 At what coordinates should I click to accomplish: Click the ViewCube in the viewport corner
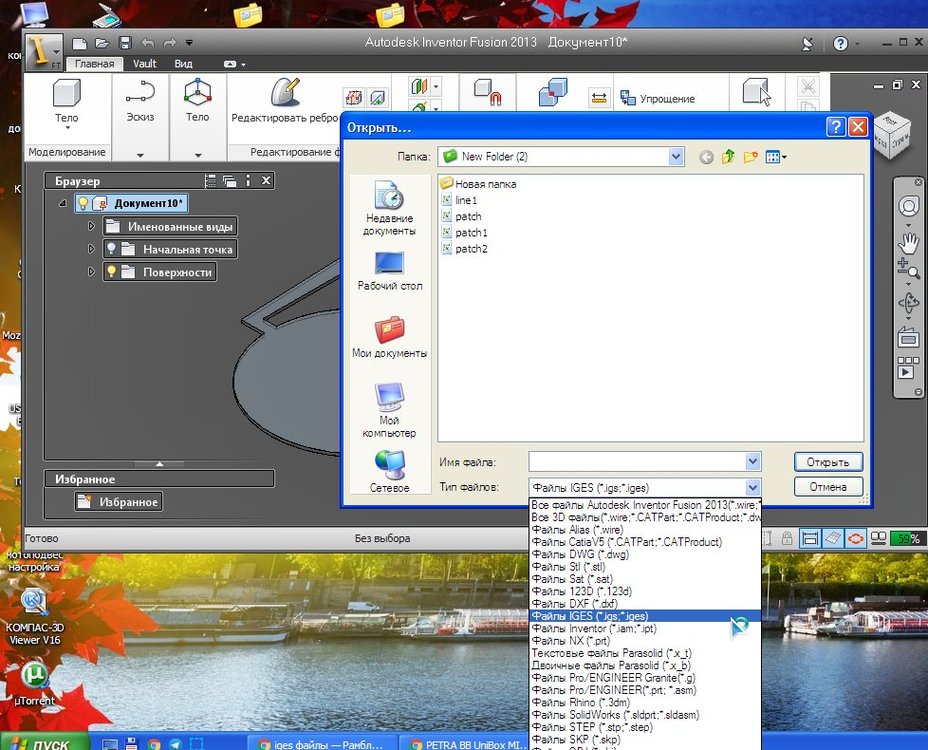click(891, 135)
